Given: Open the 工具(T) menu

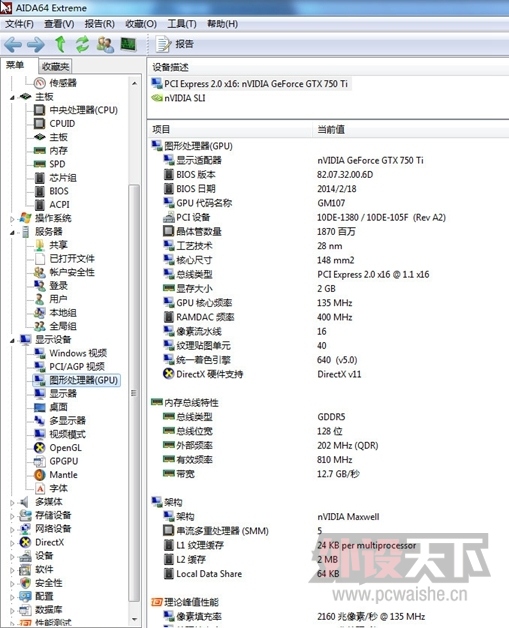Looking at the screenshot, I should pyautogui.click(x=182, y=24).
